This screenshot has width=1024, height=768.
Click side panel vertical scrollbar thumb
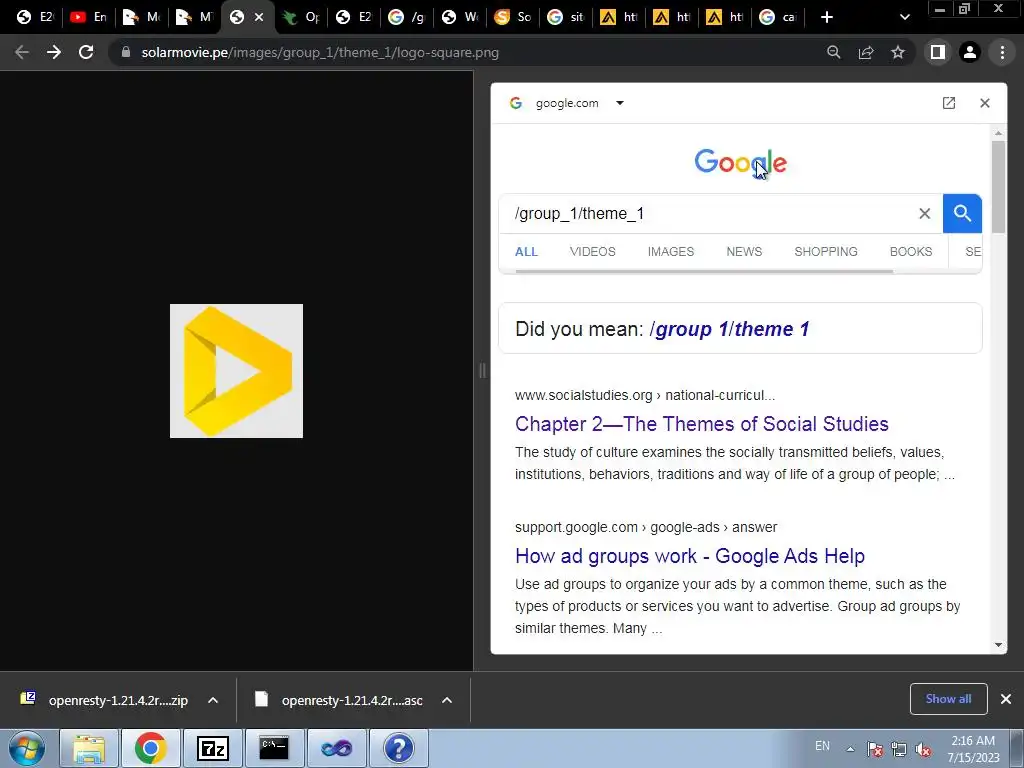(998, 186)
